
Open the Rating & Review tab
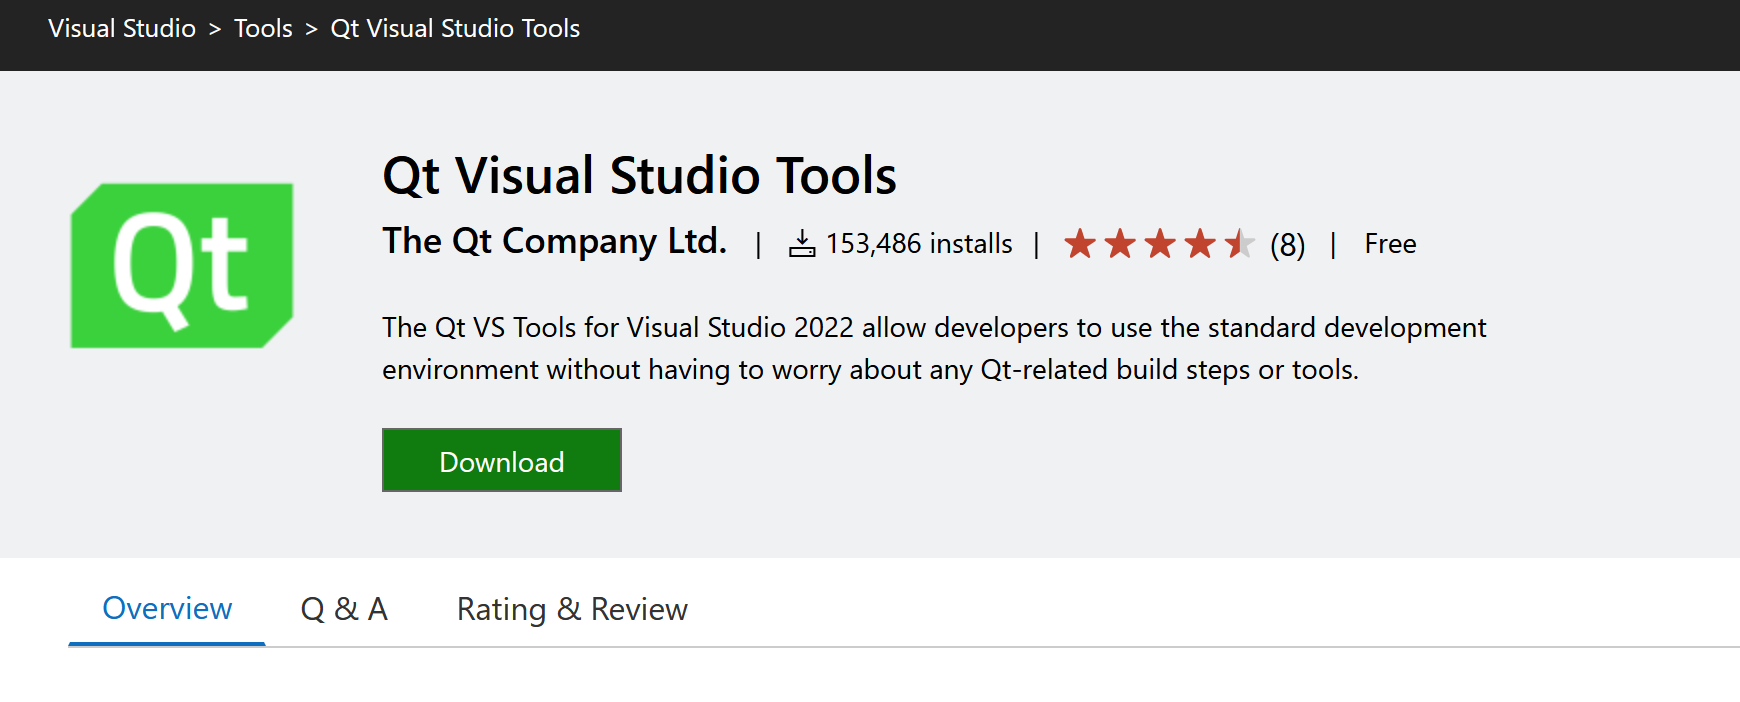[572, 608]
